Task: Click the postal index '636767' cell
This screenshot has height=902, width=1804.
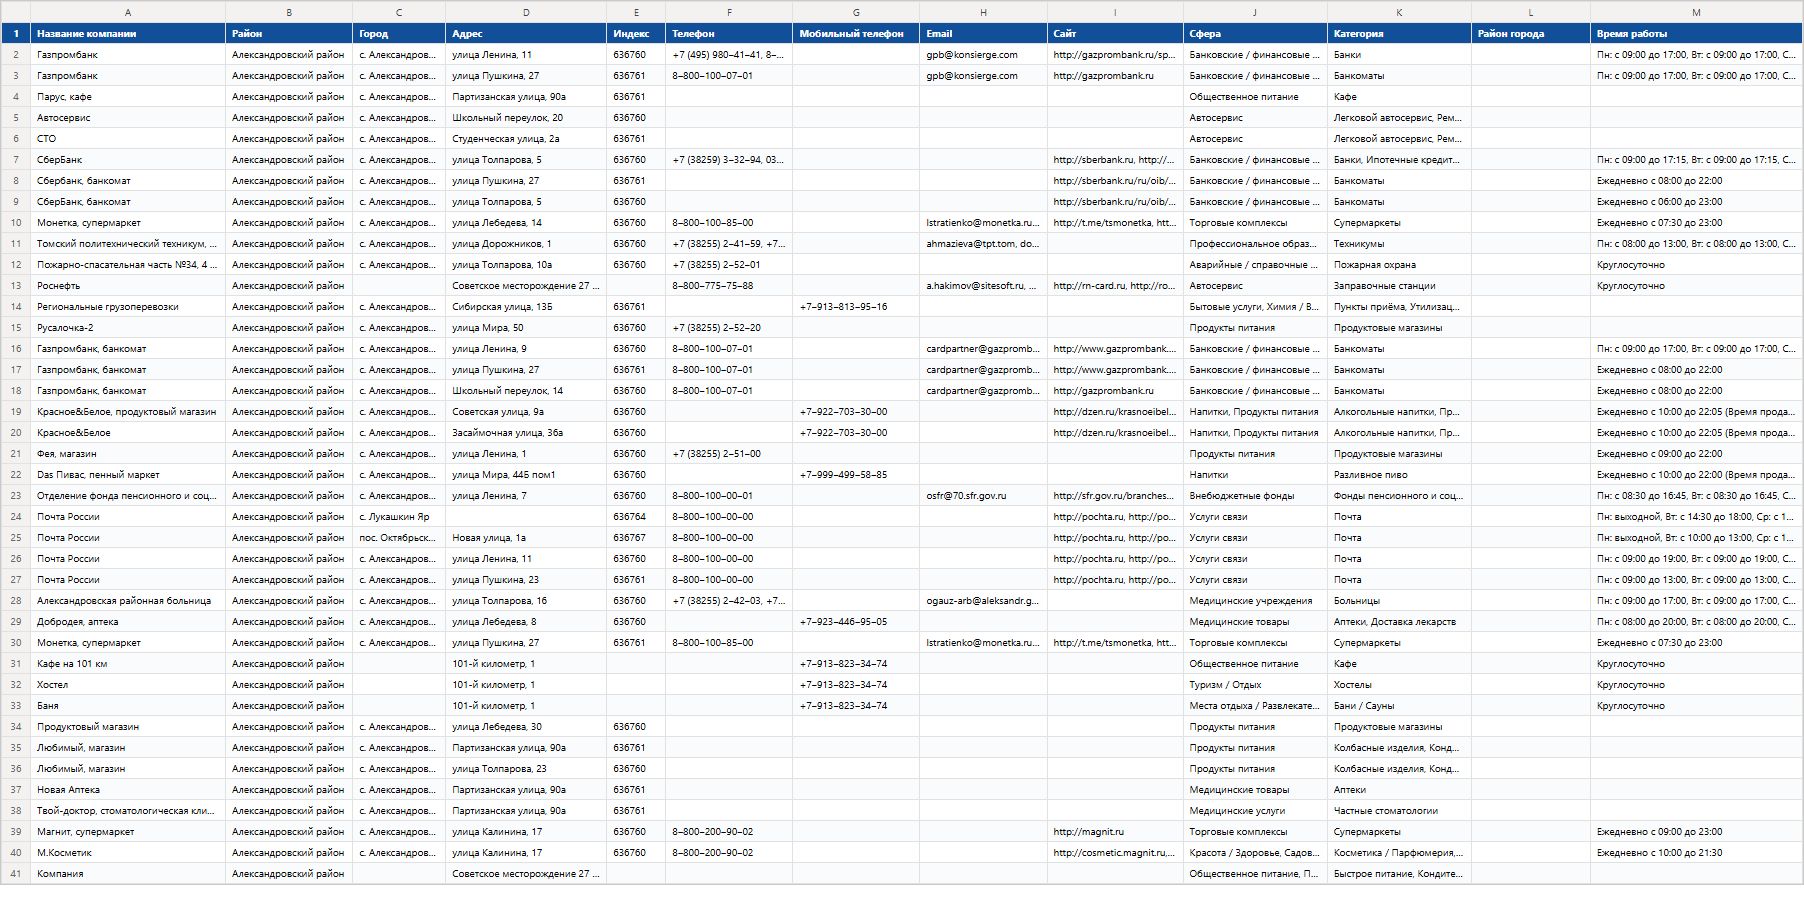Action: [636, 538]
